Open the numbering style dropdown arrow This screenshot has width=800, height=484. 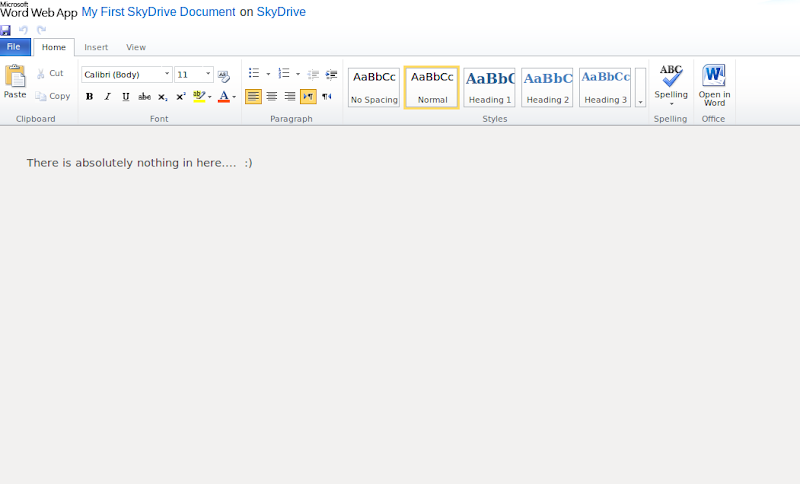coord(298,74)
